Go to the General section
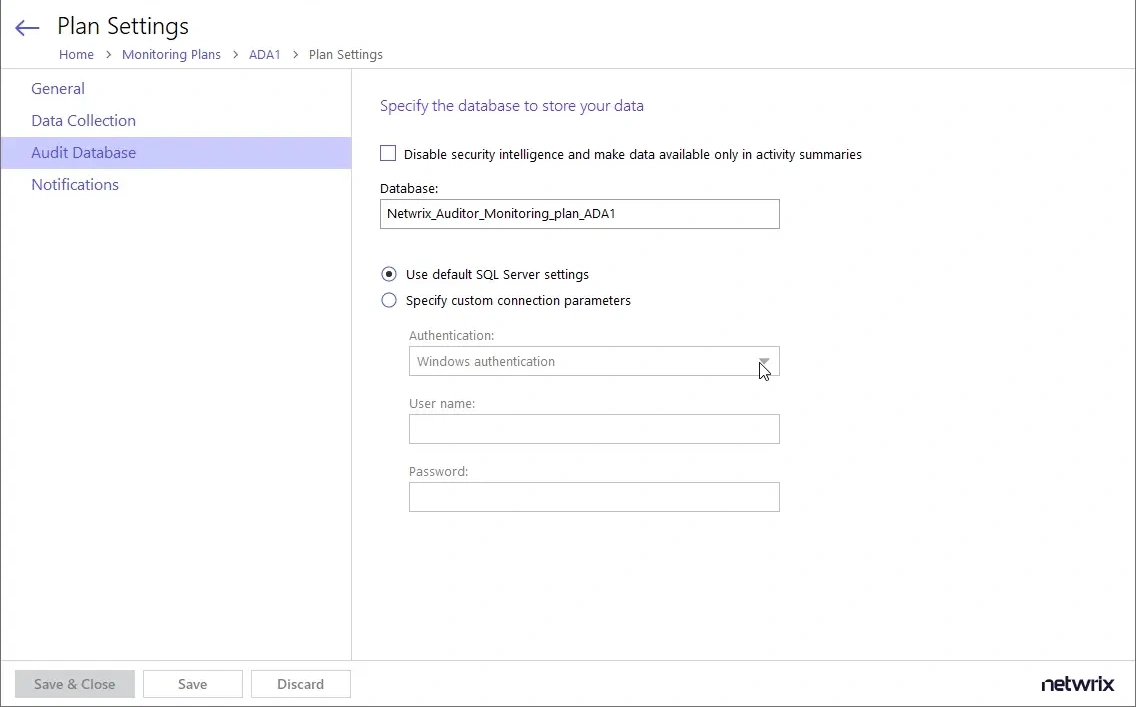The width and height of the screenshot is (1136, 707). (x=57, y=88)
